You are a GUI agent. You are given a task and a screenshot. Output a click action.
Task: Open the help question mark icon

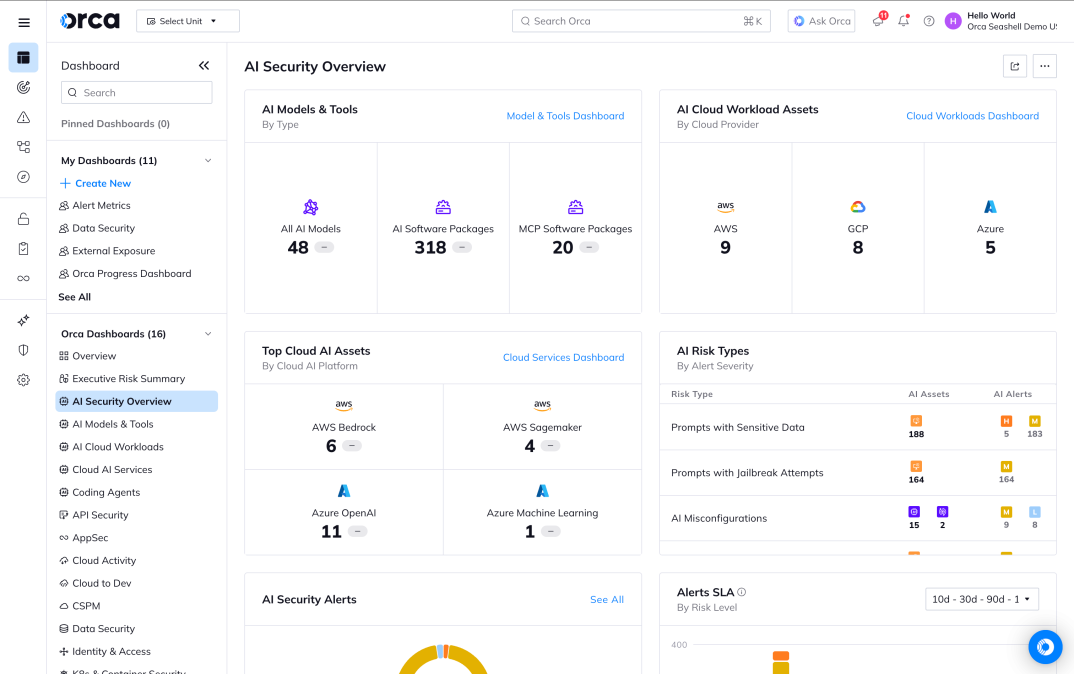pos(929,21)
